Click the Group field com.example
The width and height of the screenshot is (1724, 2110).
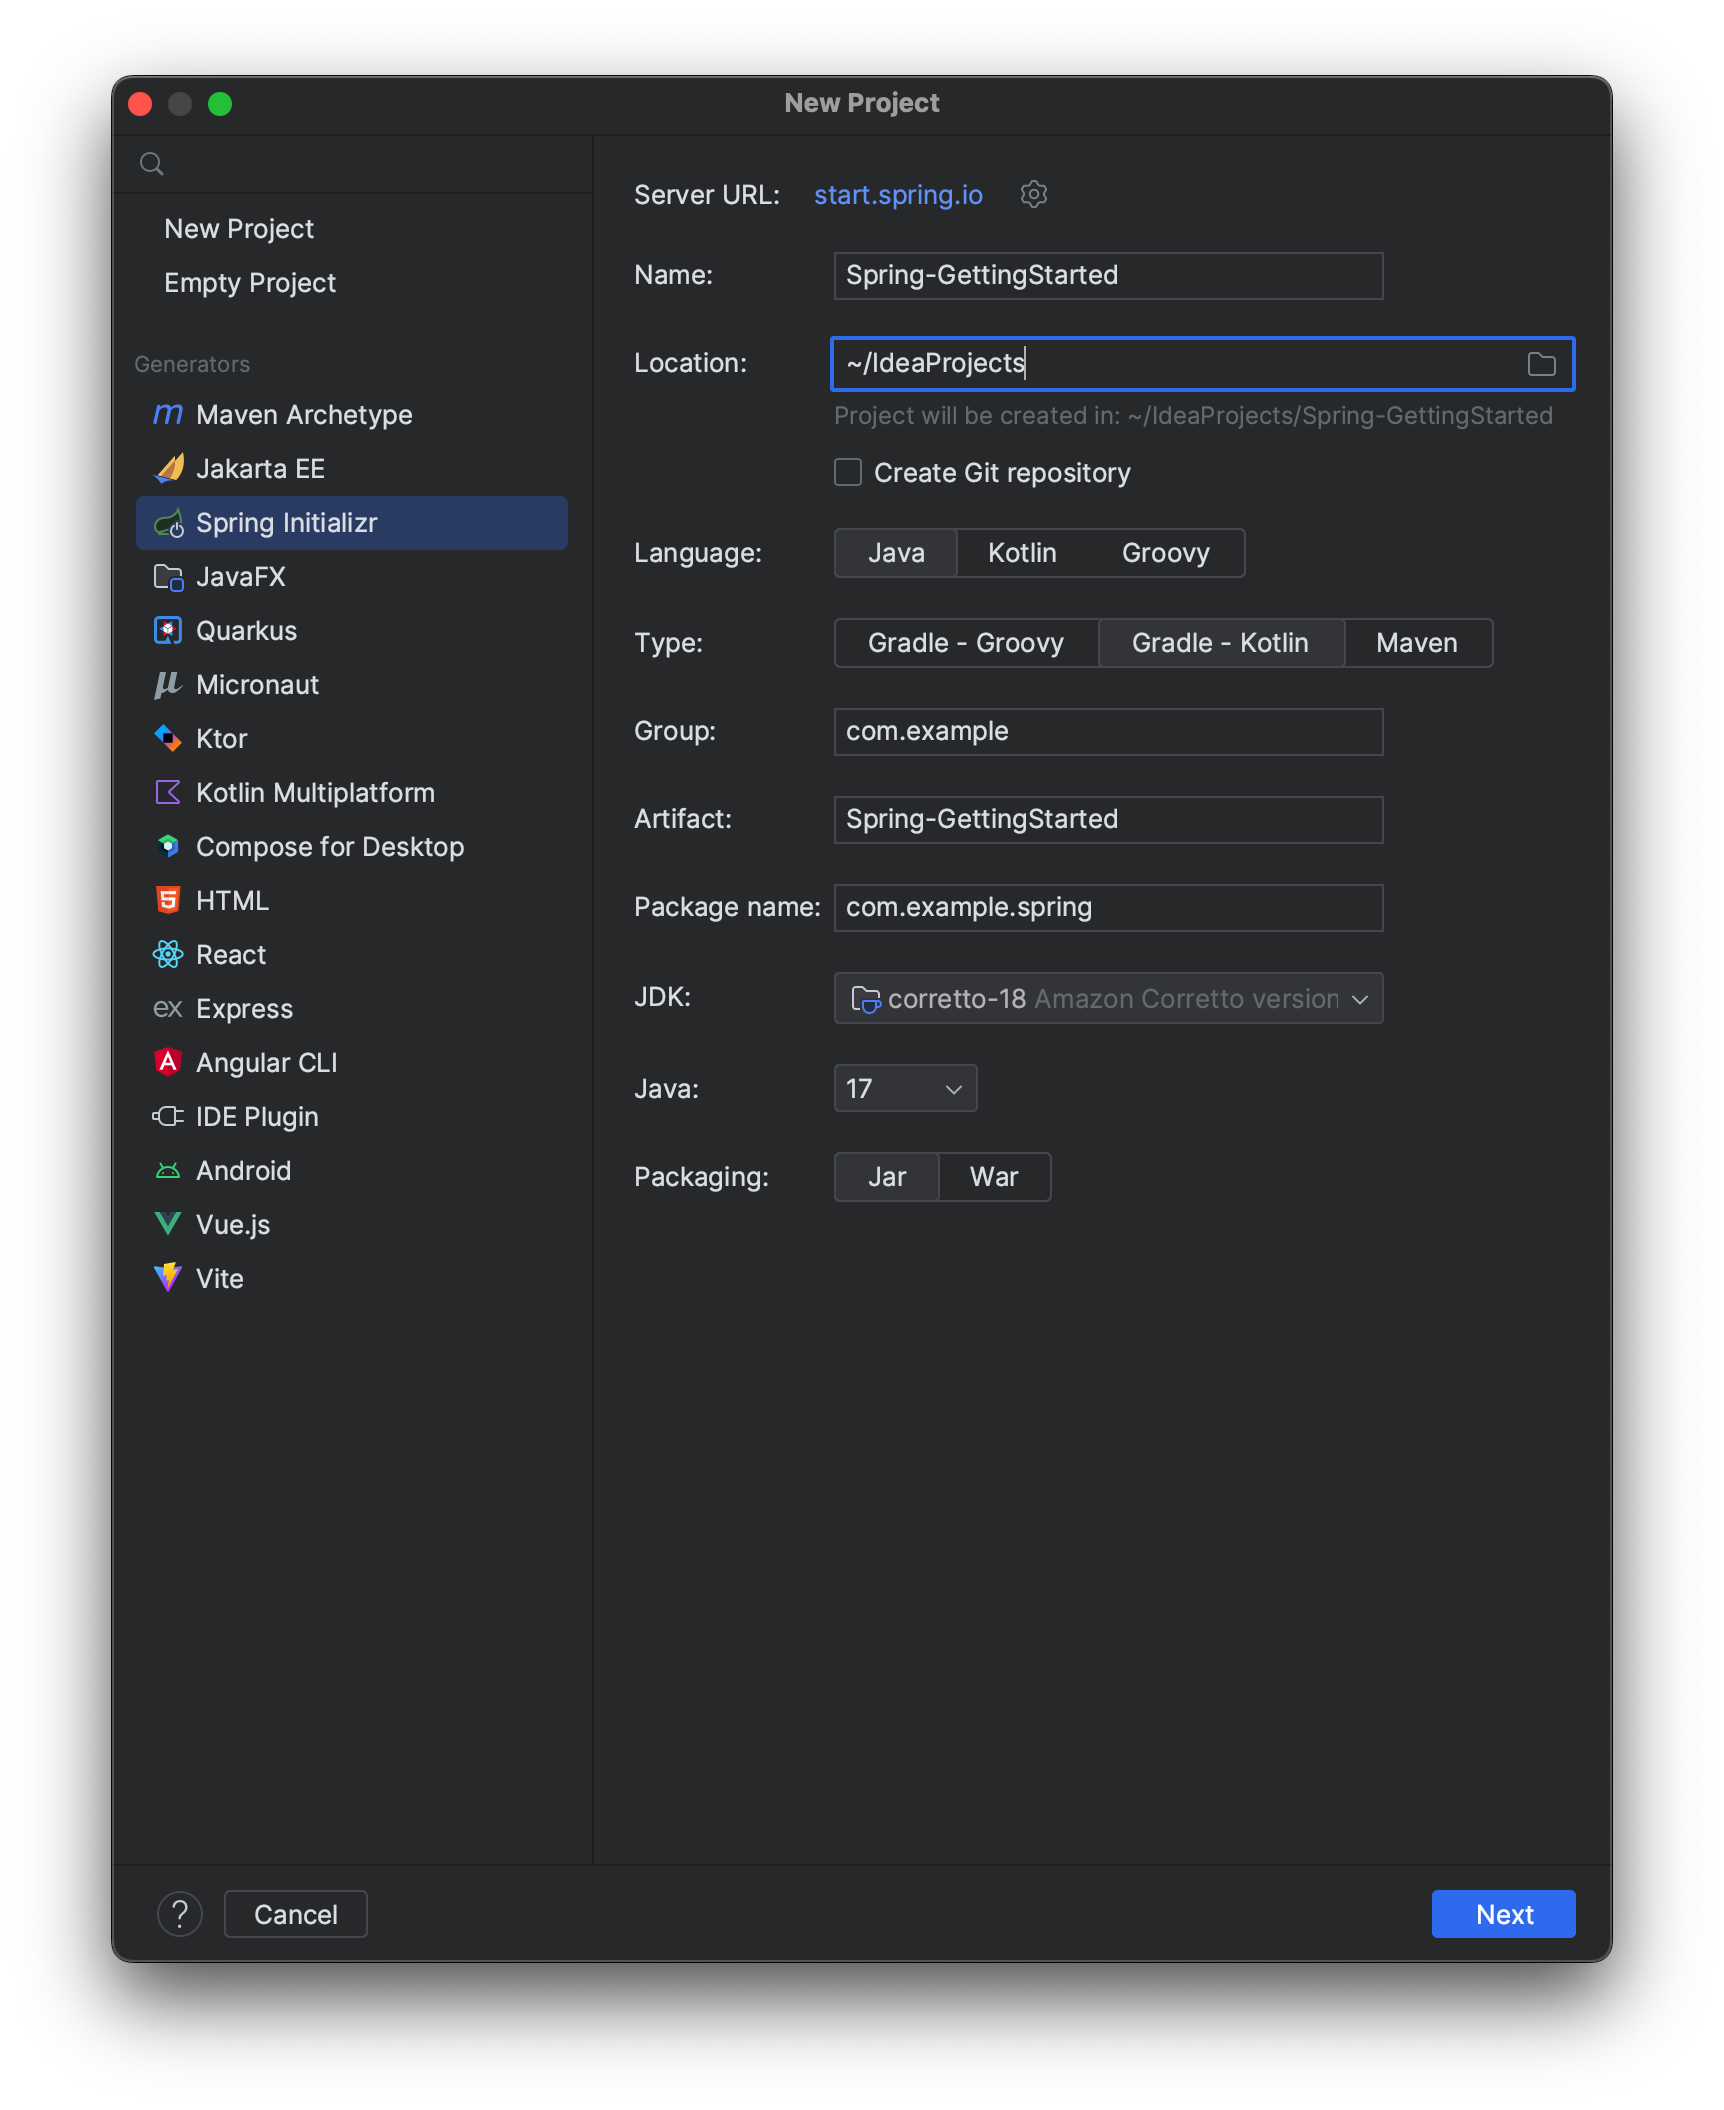[1108, 731]
